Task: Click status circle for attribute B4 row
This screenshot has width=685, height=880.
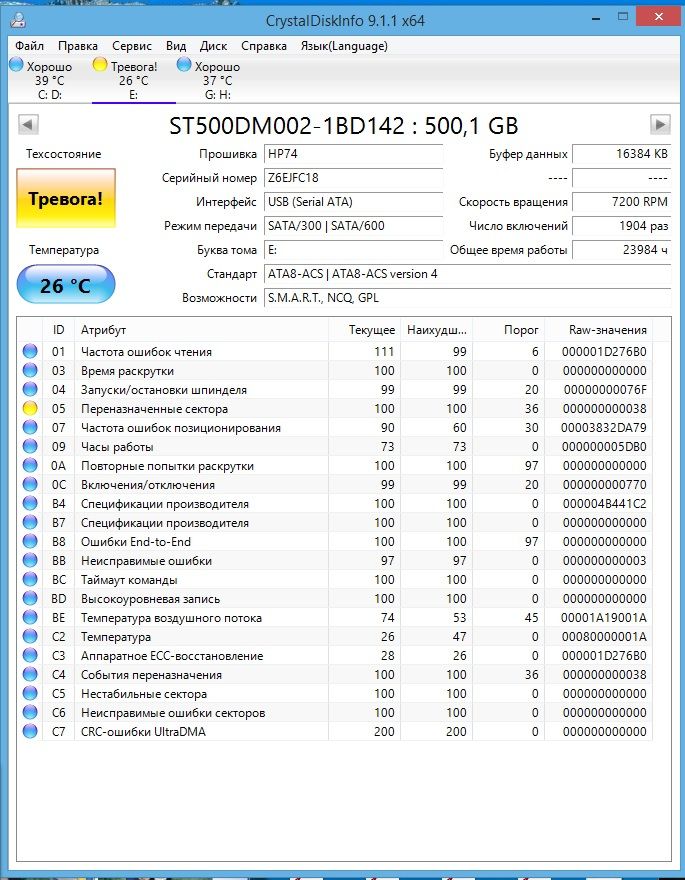Action: click(30, 503)
